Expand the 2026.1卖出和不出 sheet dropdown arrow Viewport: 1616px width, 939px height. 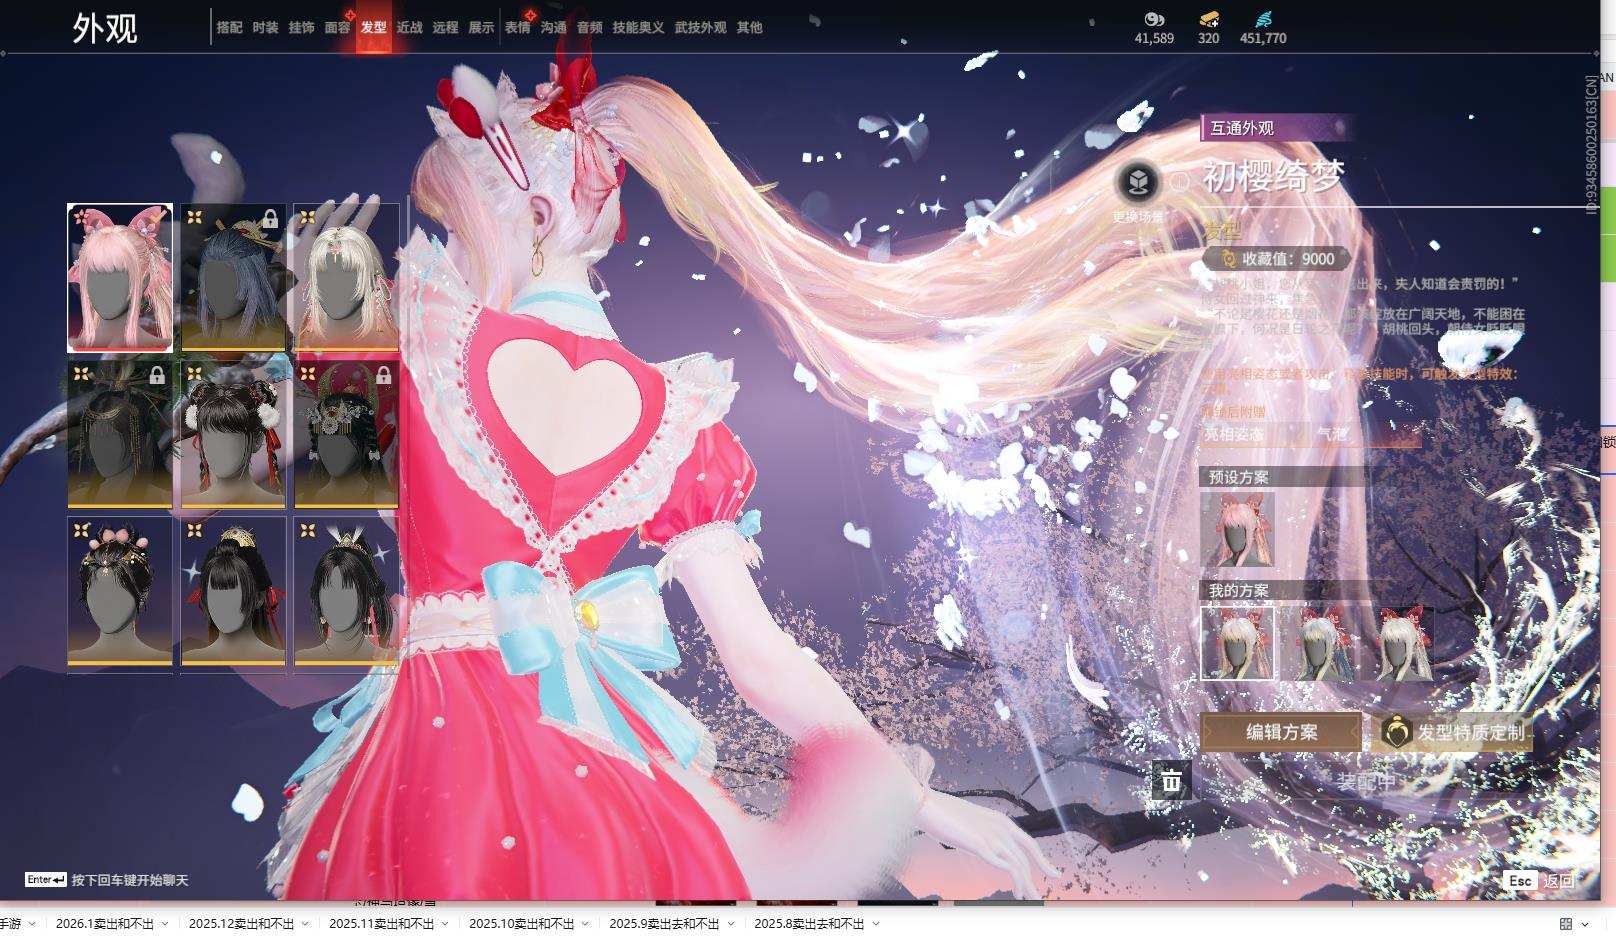click(165, 924)
